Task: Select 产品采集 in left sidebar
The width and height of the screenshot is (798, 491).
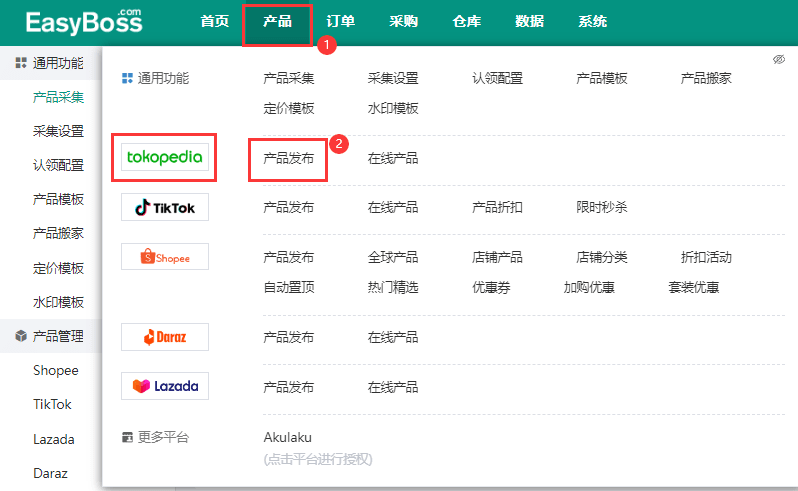Action: (x=58, y=97)
